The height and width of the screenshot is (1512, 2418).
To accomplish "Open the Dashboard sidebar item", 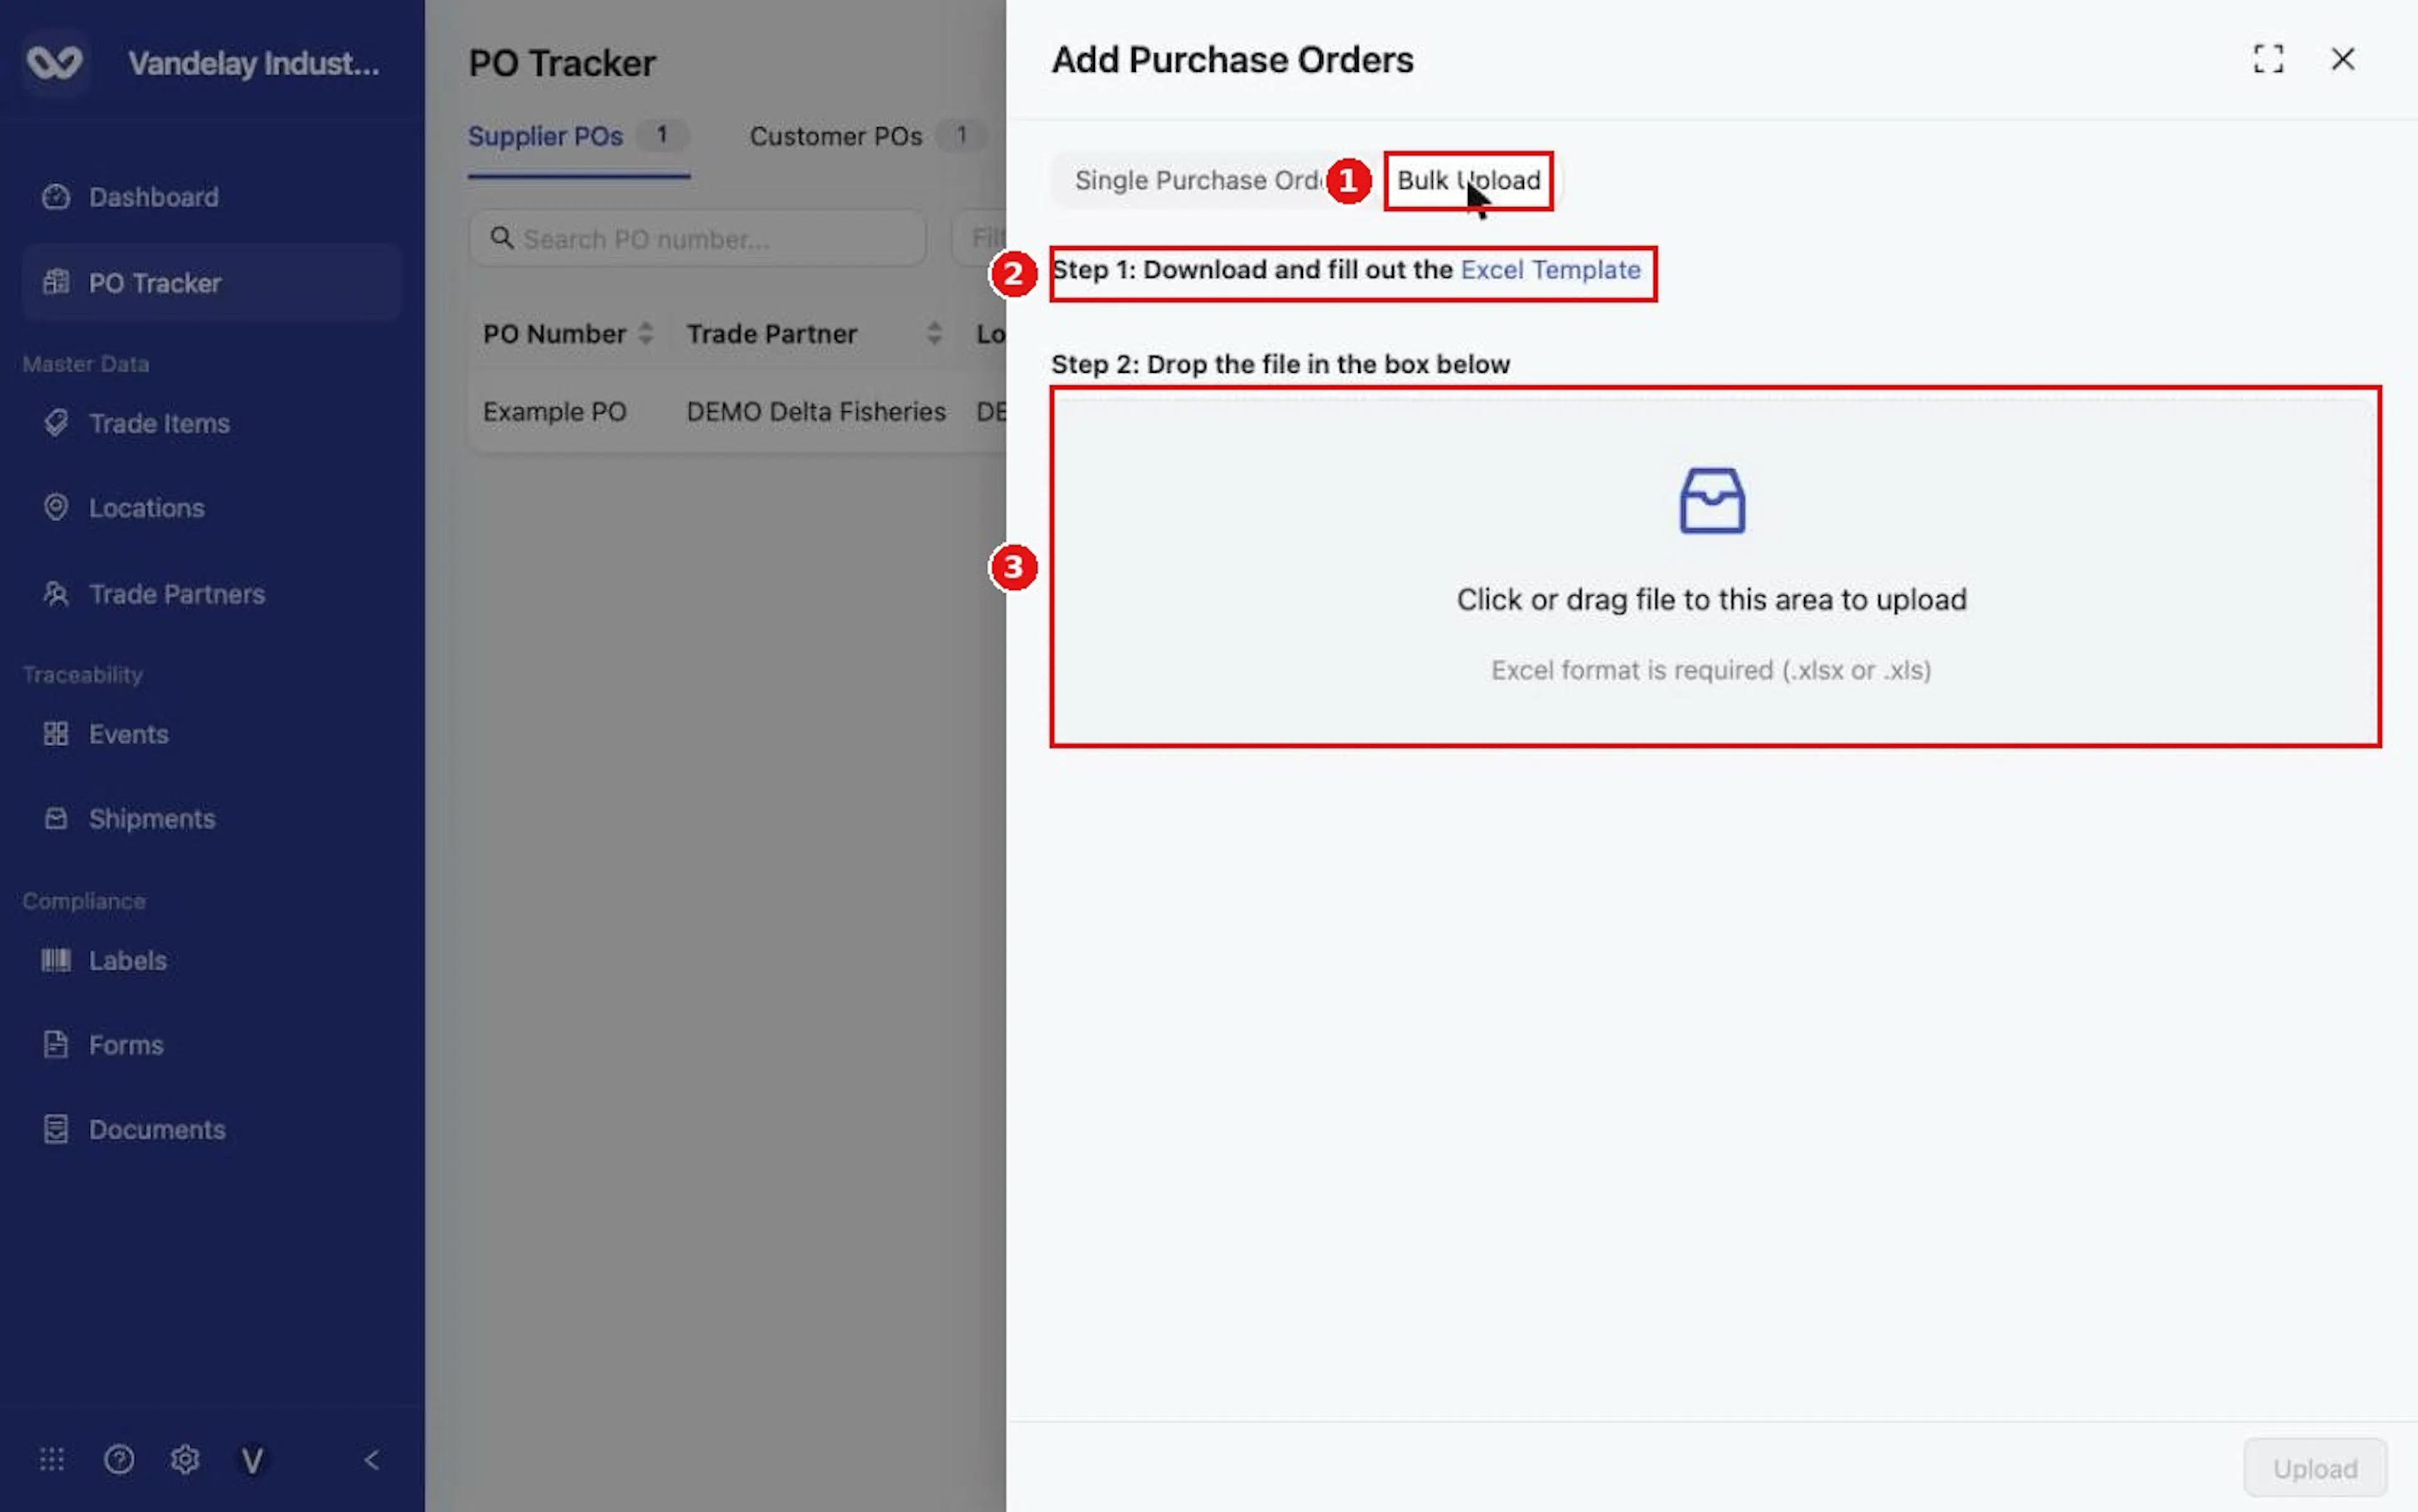I will pos(211,197).
